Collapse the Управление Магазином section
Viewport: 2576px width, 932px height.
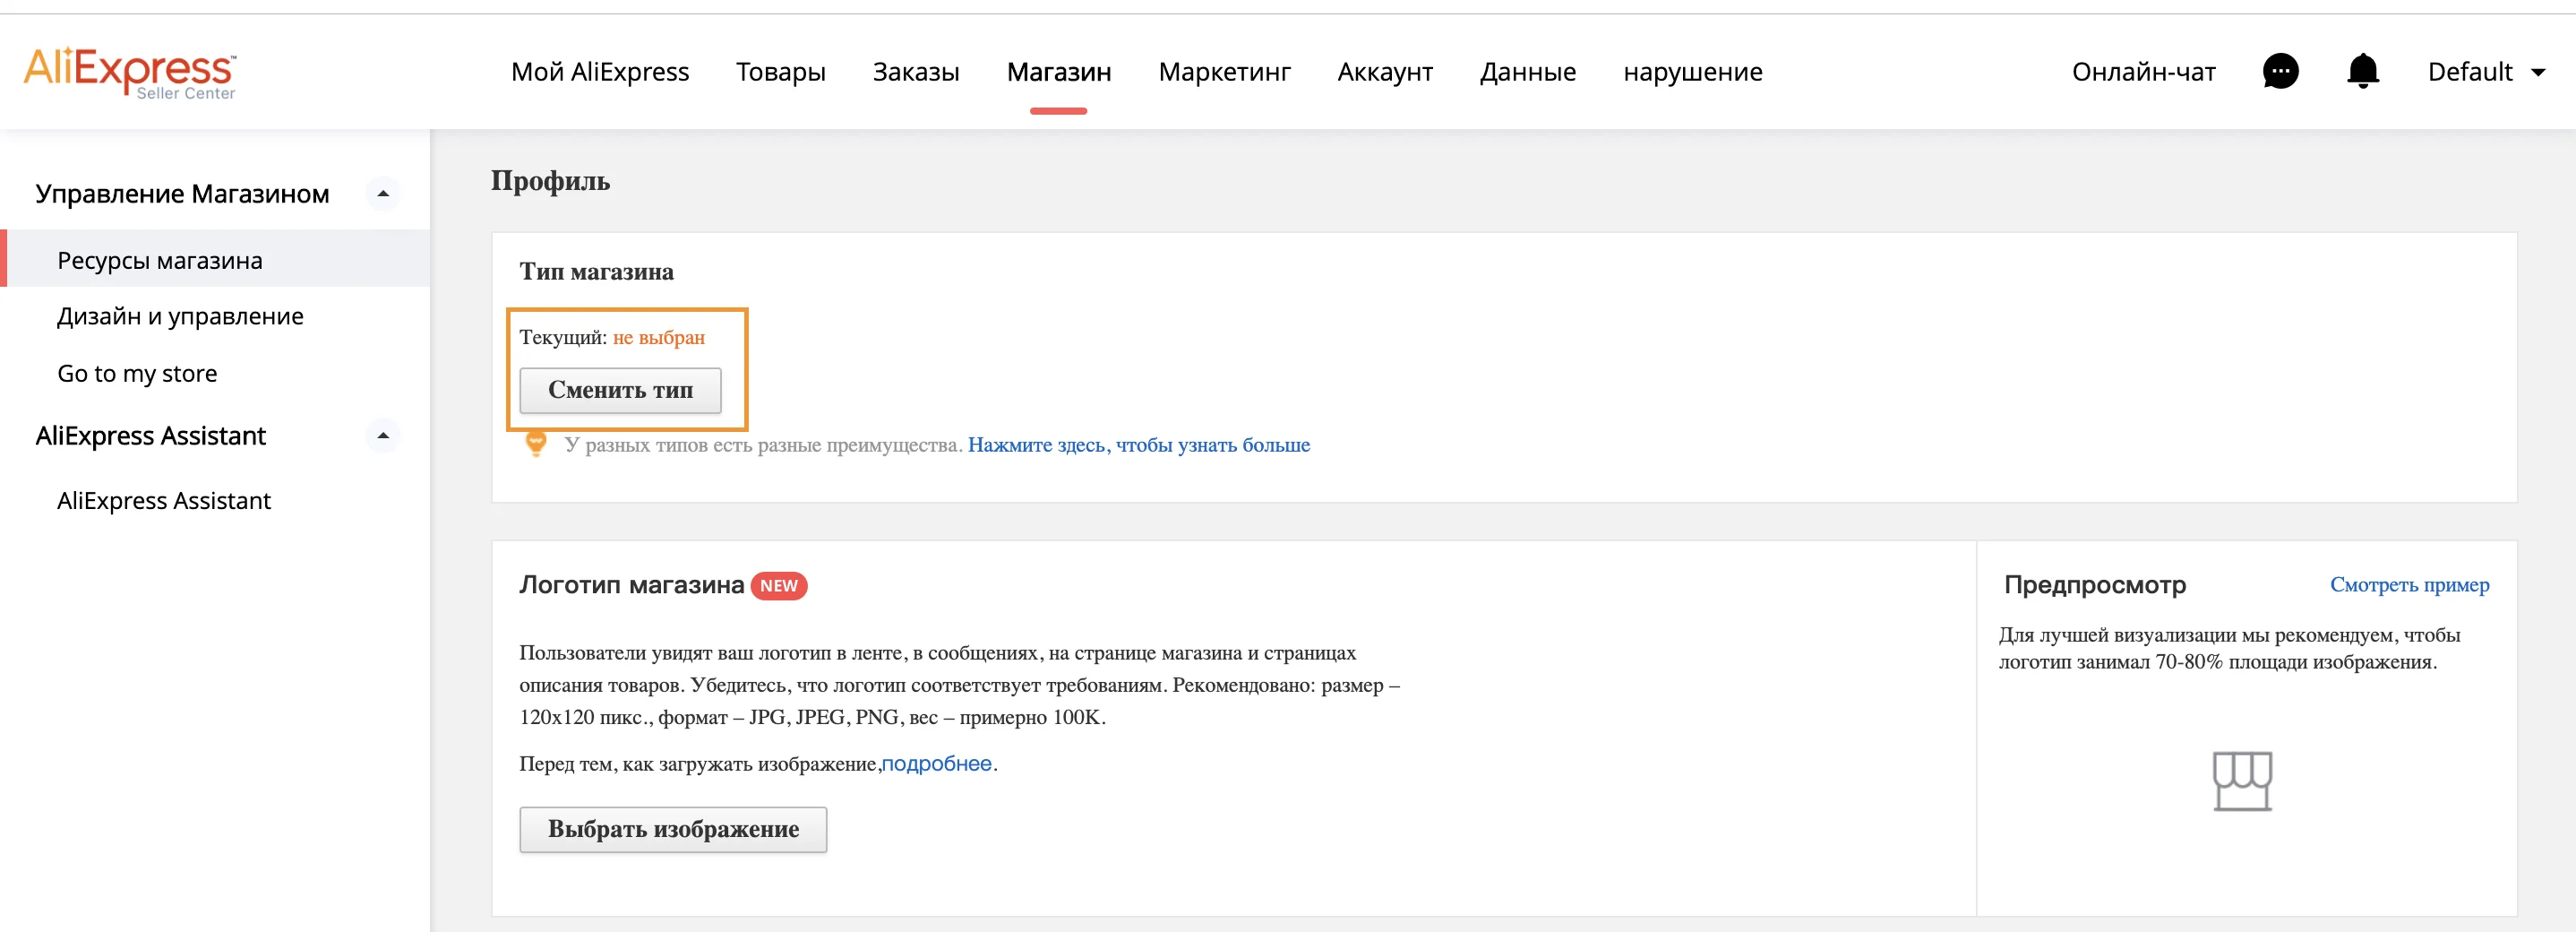coord(383,194)
